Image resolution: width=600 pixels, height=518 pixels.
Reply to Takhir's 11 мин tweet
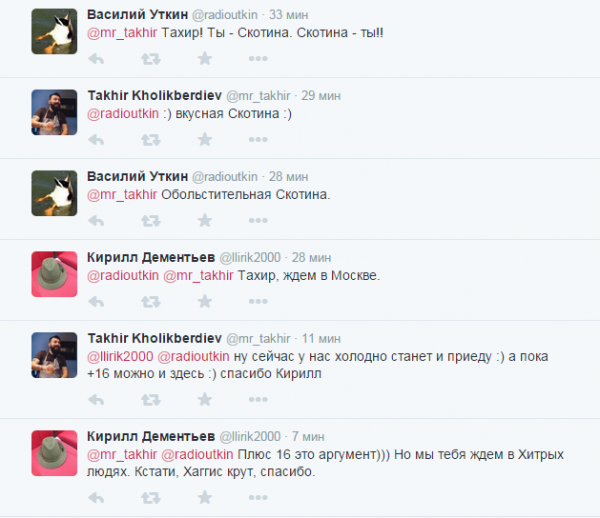(96, 400)
